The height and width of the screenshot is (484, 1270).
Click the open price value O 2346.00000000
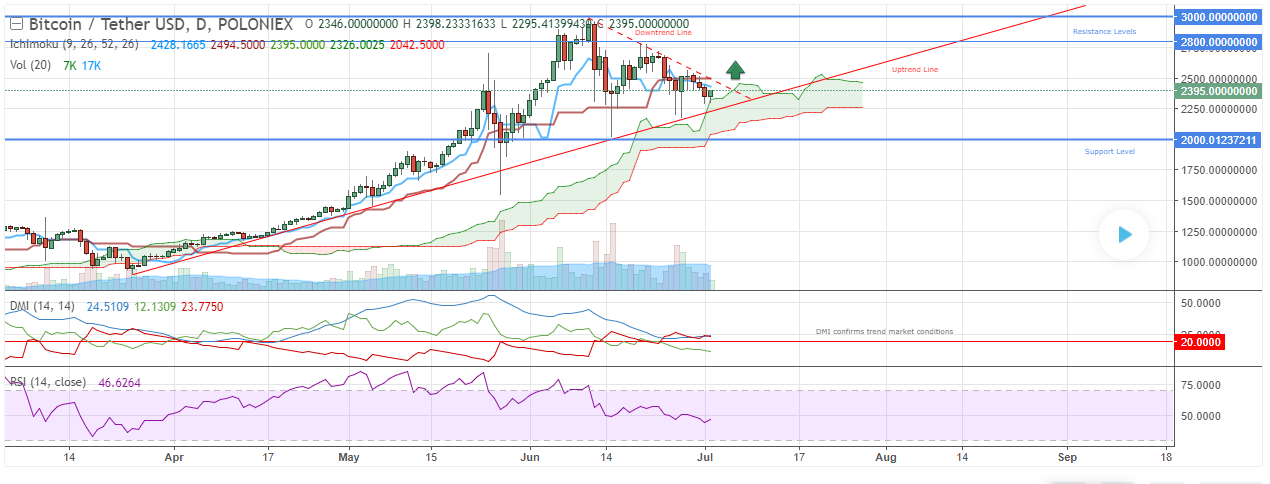(x=351, y=24)
